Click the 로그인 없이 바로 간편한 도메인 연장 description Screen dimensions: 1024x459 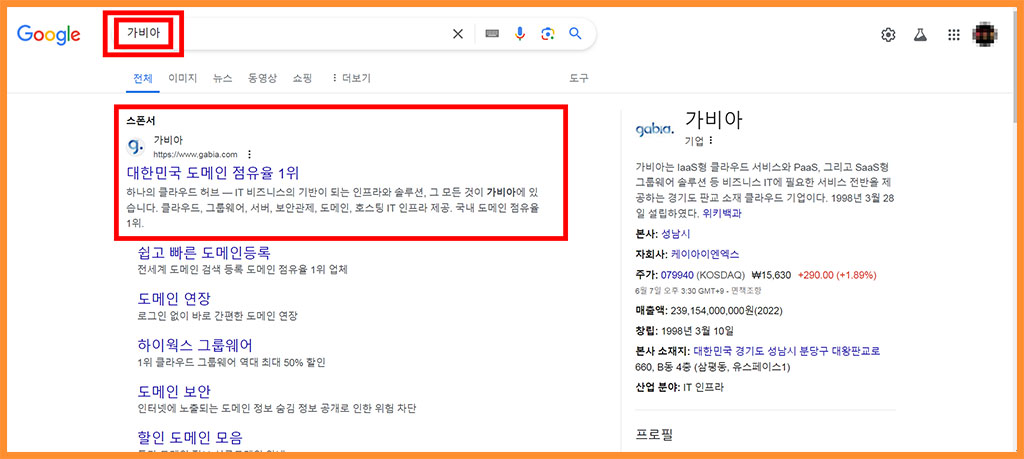[217, 316]
